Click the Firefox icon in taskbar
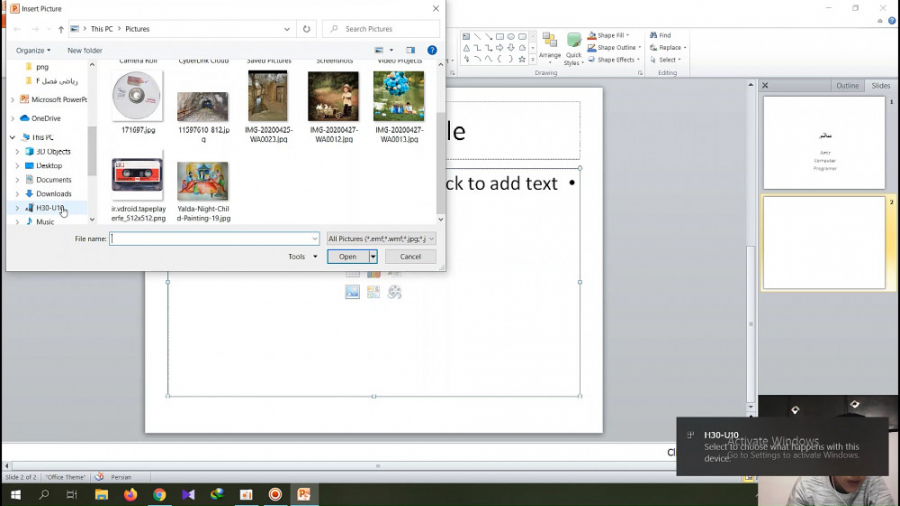Screen dimensions: 900x506 (x=130, y=494)
